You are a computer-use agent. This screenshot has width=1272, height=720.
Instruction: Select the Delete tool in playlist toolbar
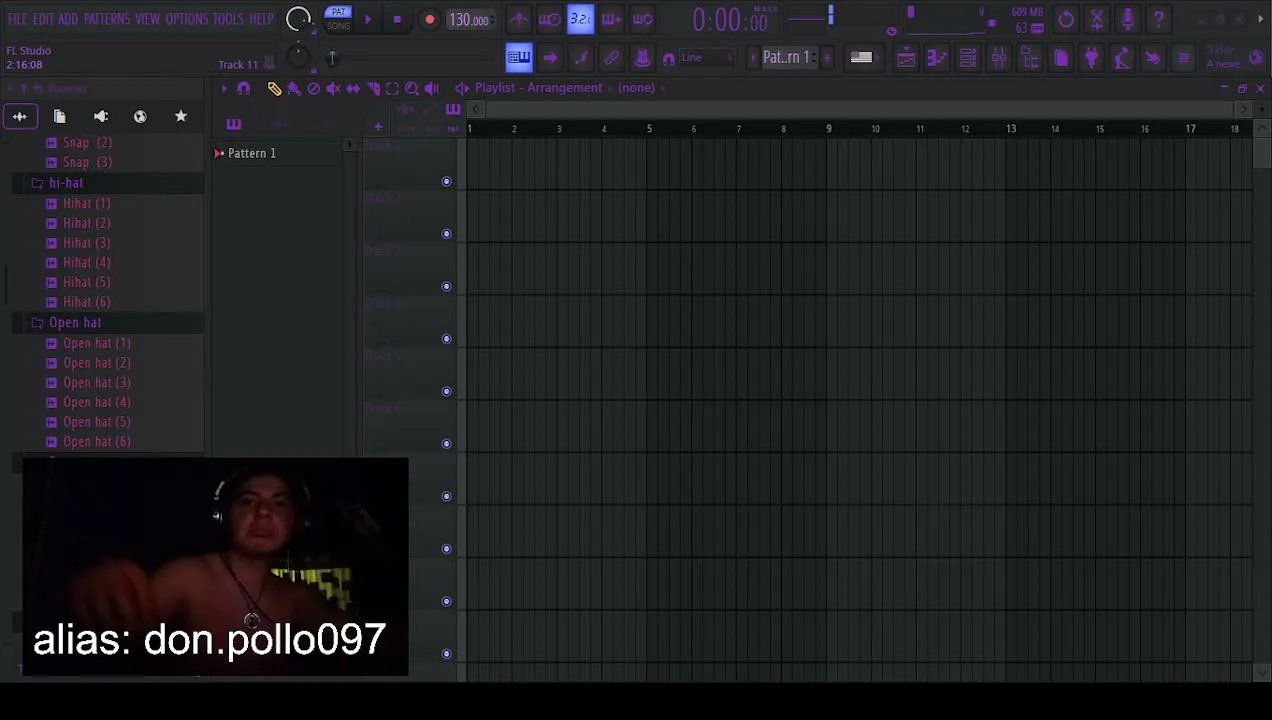coord(313,88)
